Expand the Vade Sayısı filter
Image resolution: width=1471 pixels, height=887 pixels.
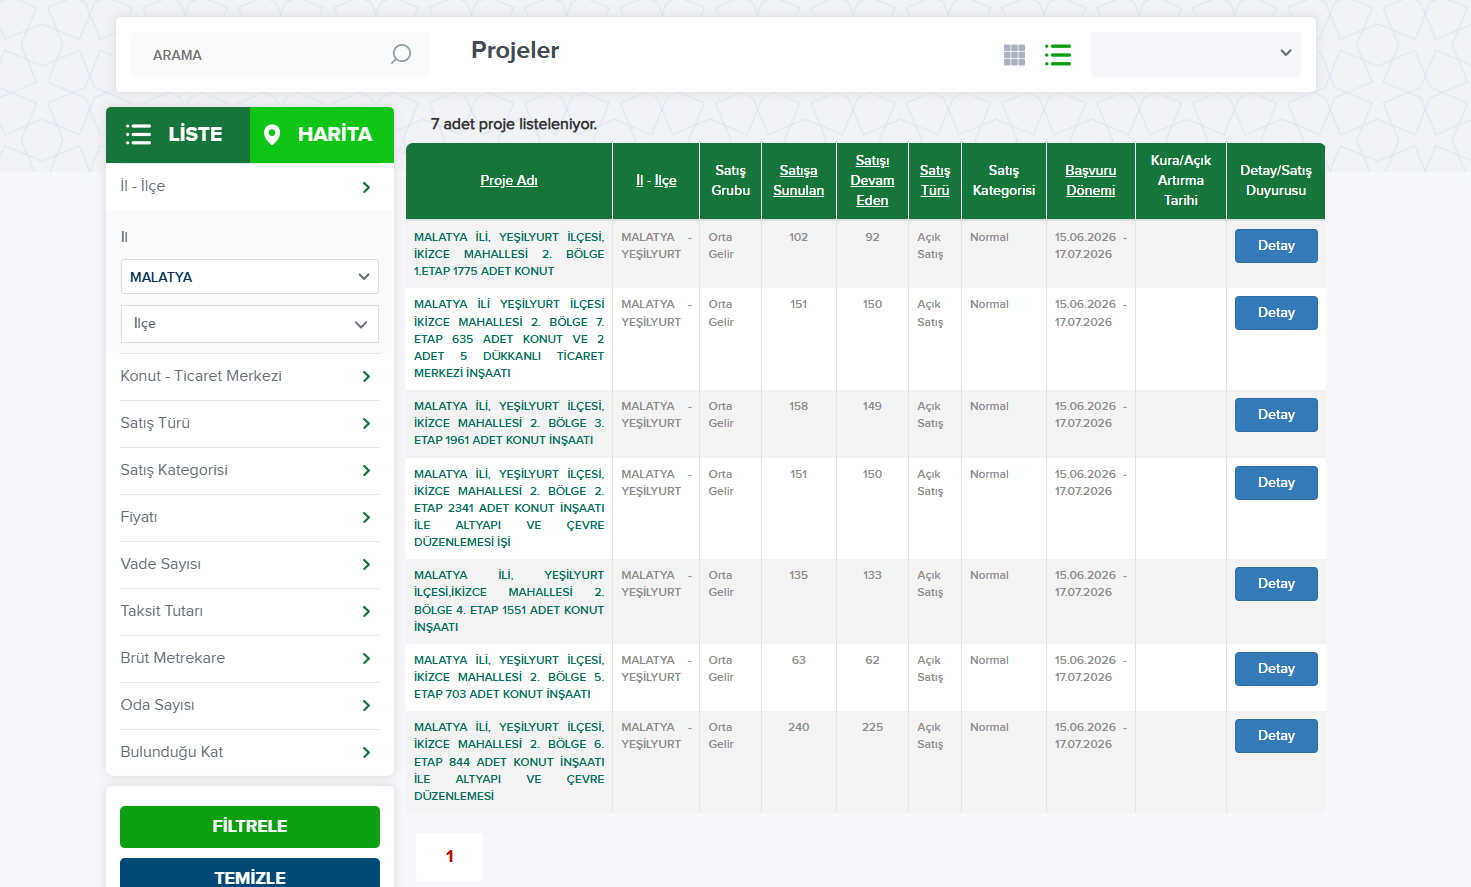pyautogui.click(x=250, y=565)
